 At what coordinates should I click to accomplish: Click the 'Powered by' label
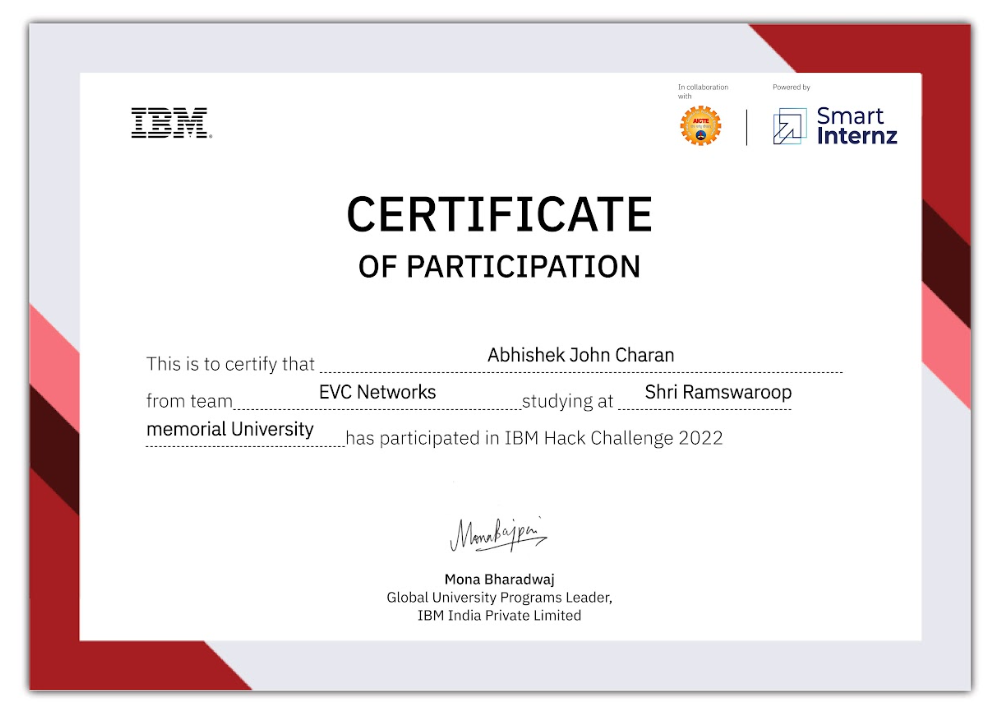pyautogui.click(x=791, y=87)
